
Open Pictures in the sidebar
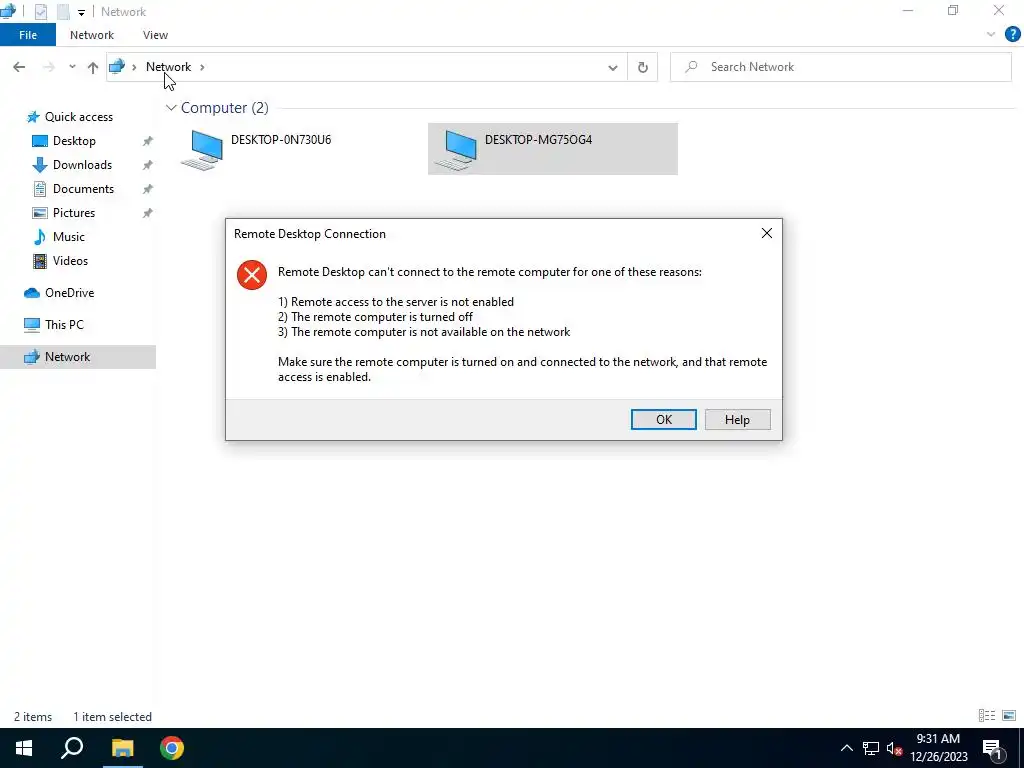[74, 213]
